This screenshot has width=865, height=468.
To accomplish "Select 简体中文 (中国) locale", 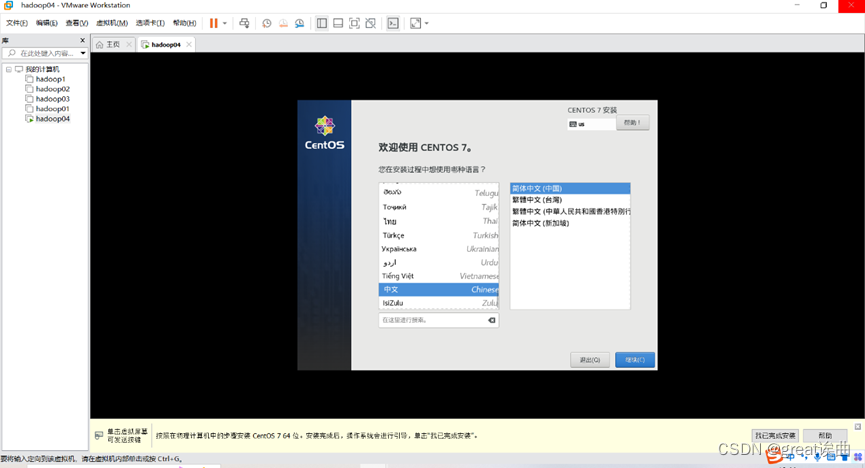I will point(570,189).
